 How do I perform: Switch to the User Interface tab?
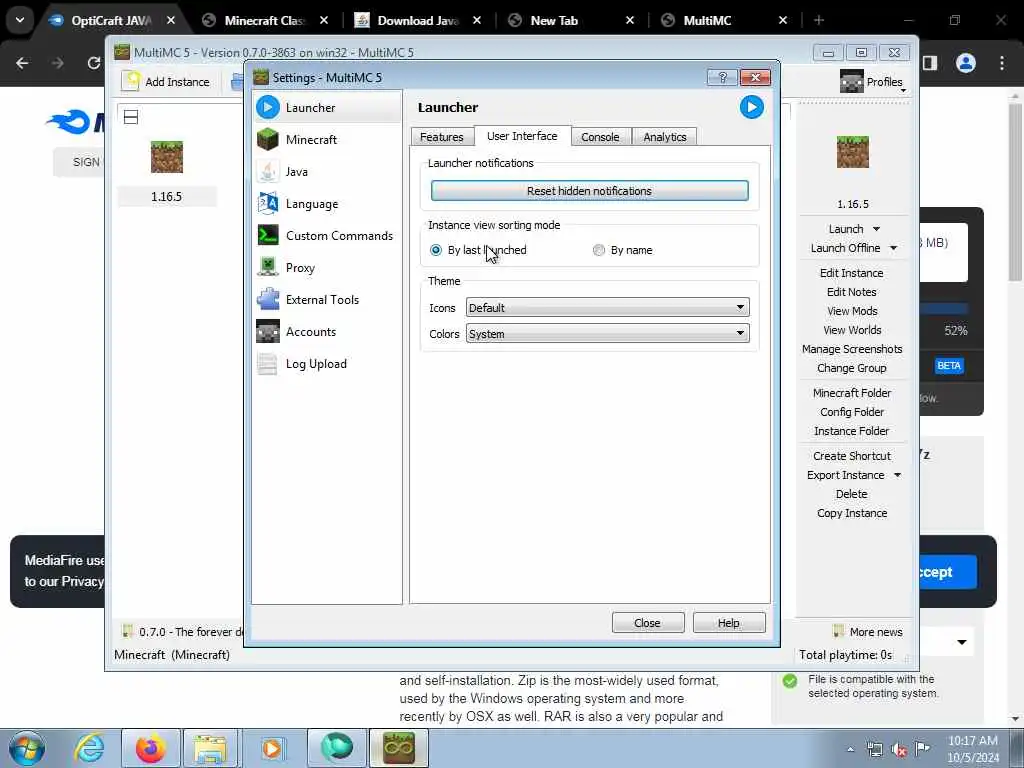[522, 136]
